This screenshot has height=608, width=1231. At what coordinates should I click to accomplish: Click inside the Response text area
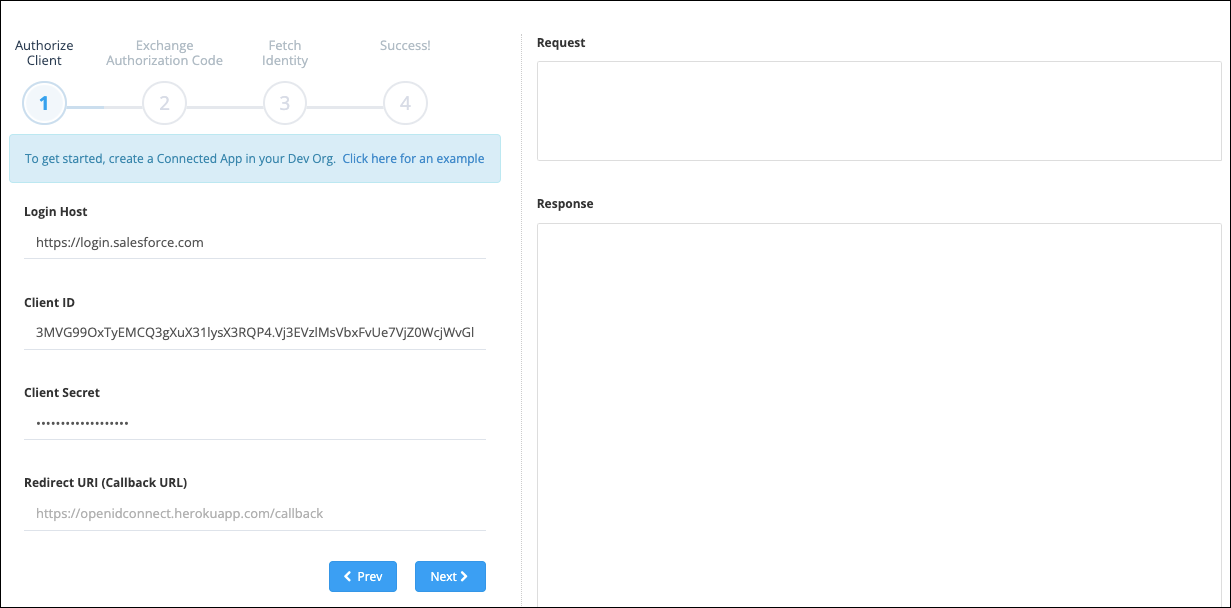[879, 414]
